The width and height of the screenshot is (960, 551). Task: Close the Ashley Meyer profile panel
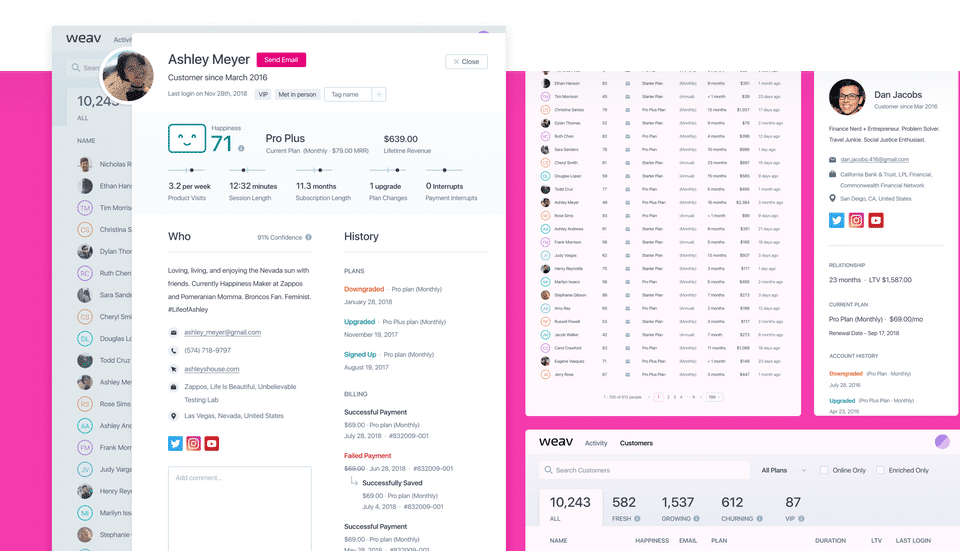[467, 61]
